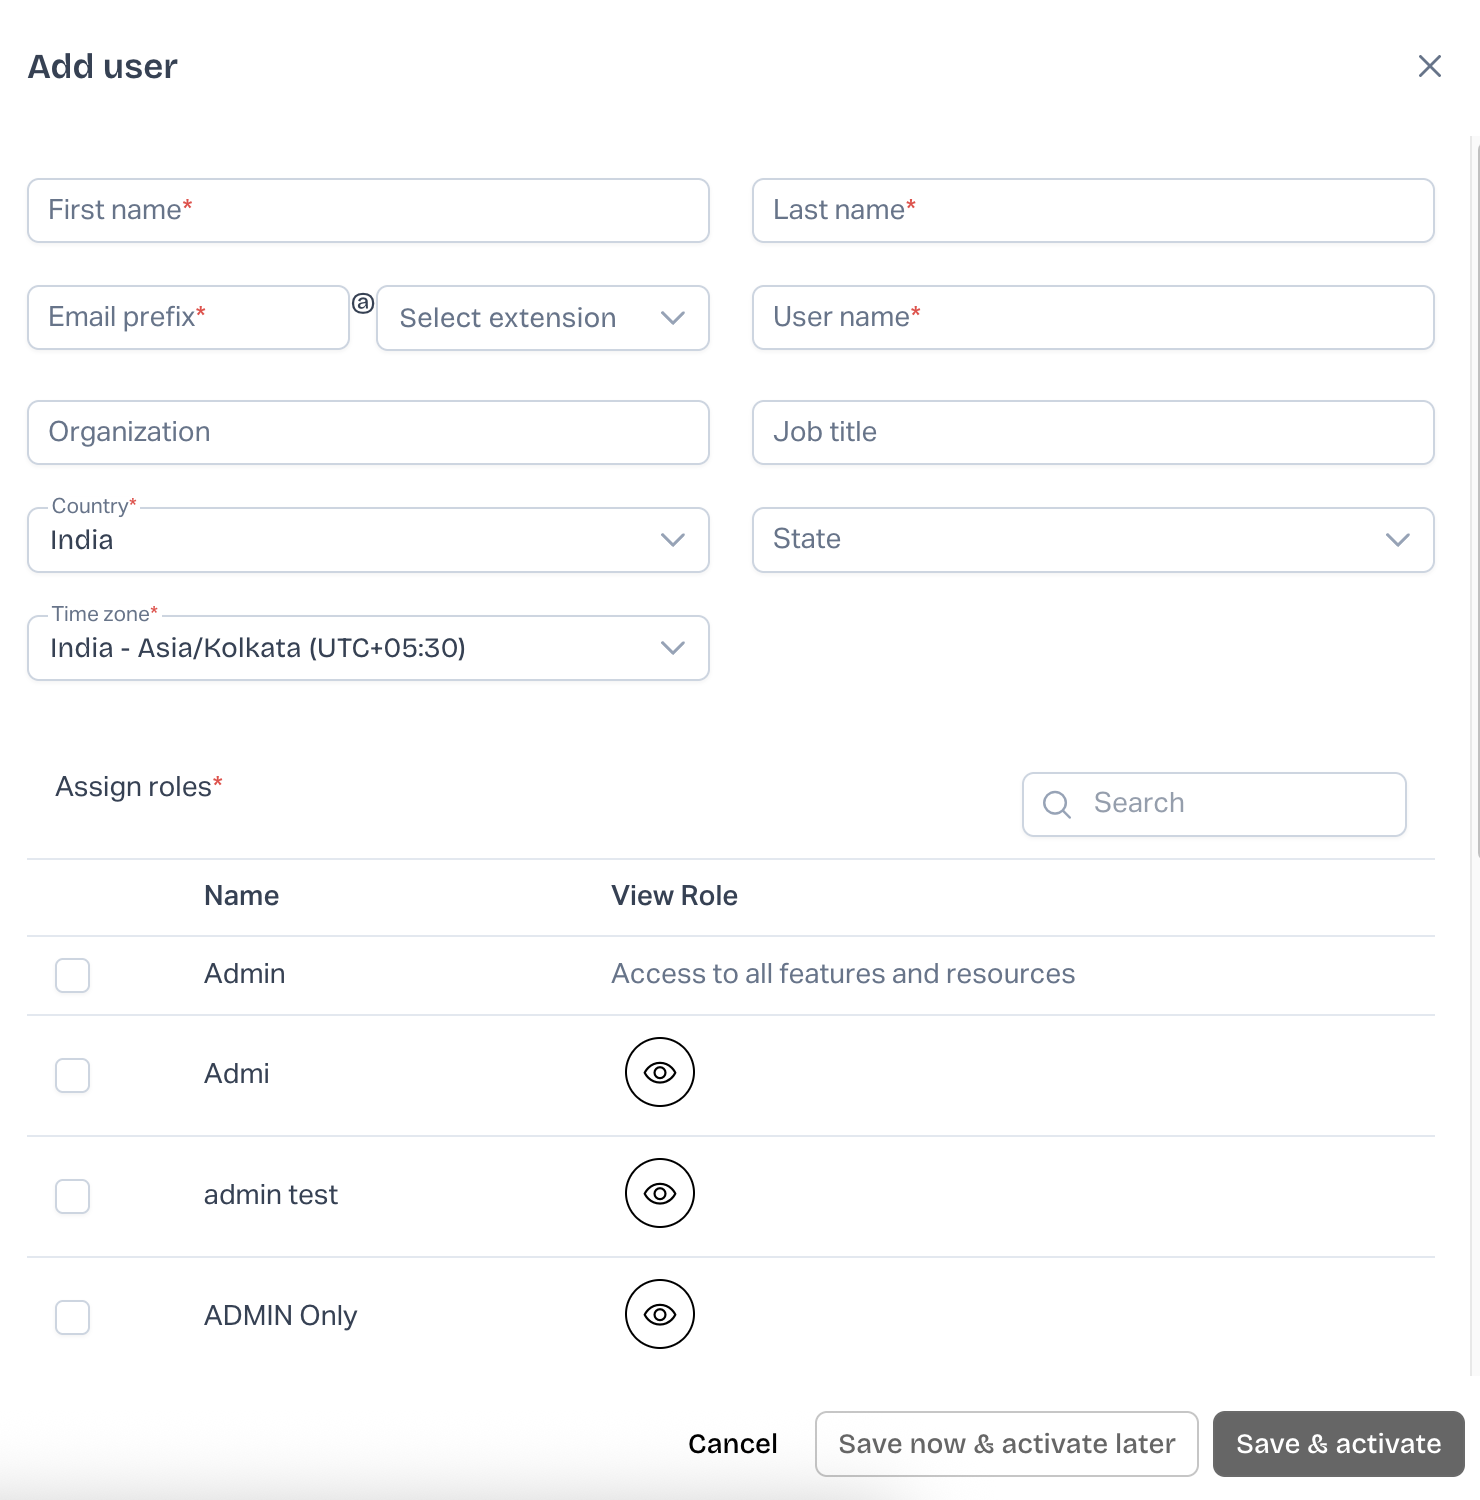This screenshot has height=1500, width=1480.
Task: Show ADMIN Only role via eye icon
Action: [660, 1314]
